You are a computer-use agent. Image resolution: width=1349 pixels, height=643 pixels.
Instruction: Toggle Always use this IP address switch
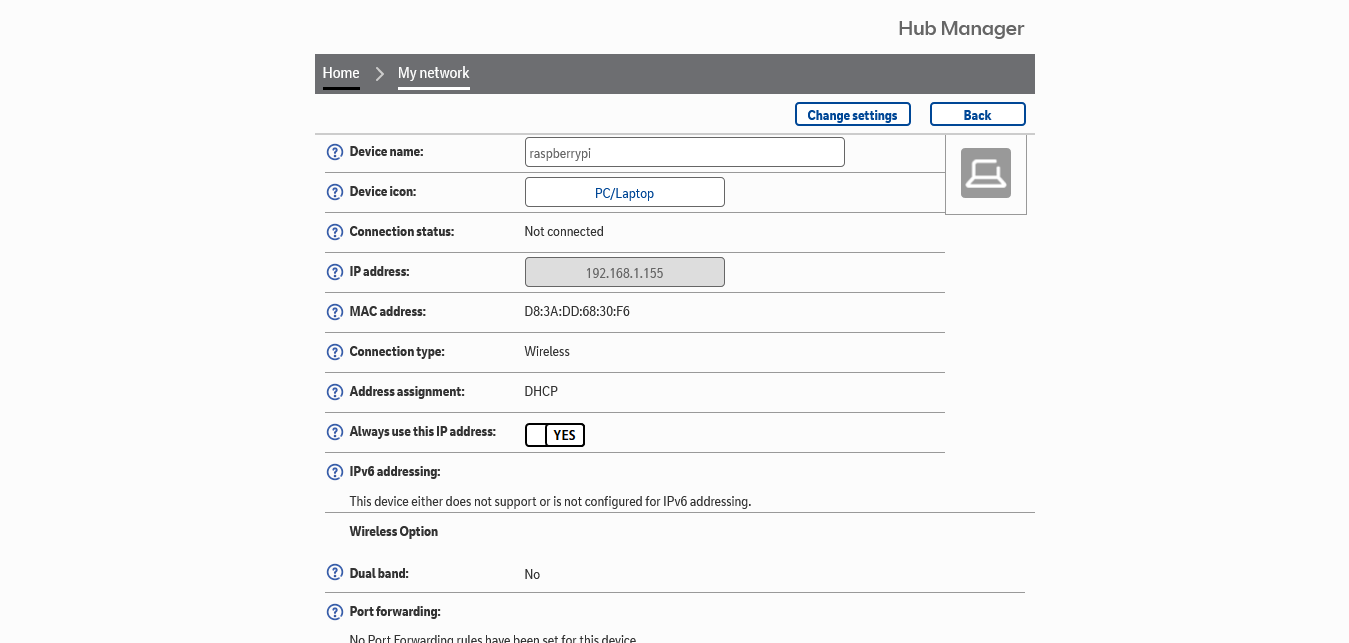pos(555,435)
